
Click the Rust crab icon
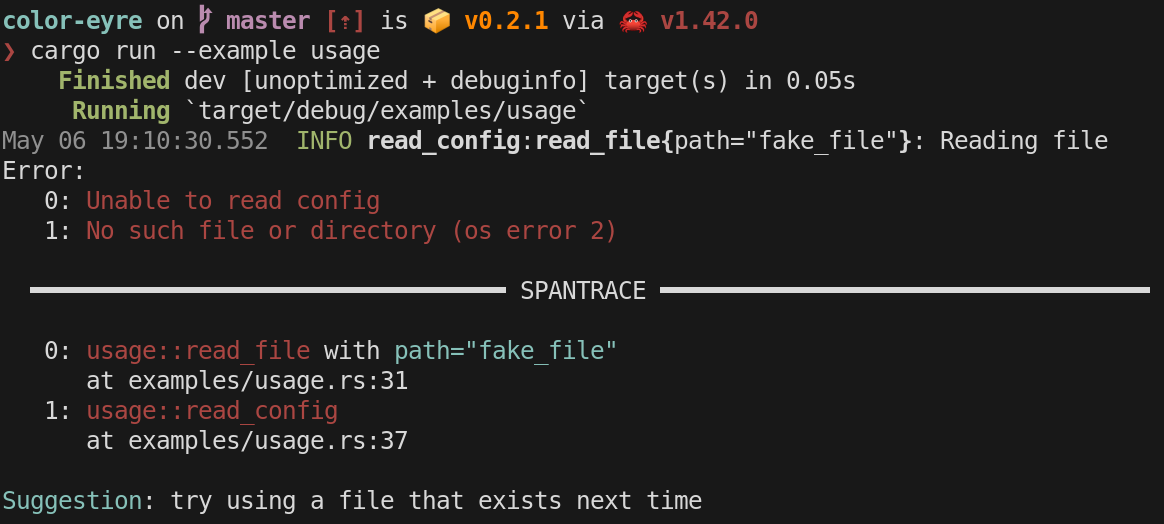632,20
